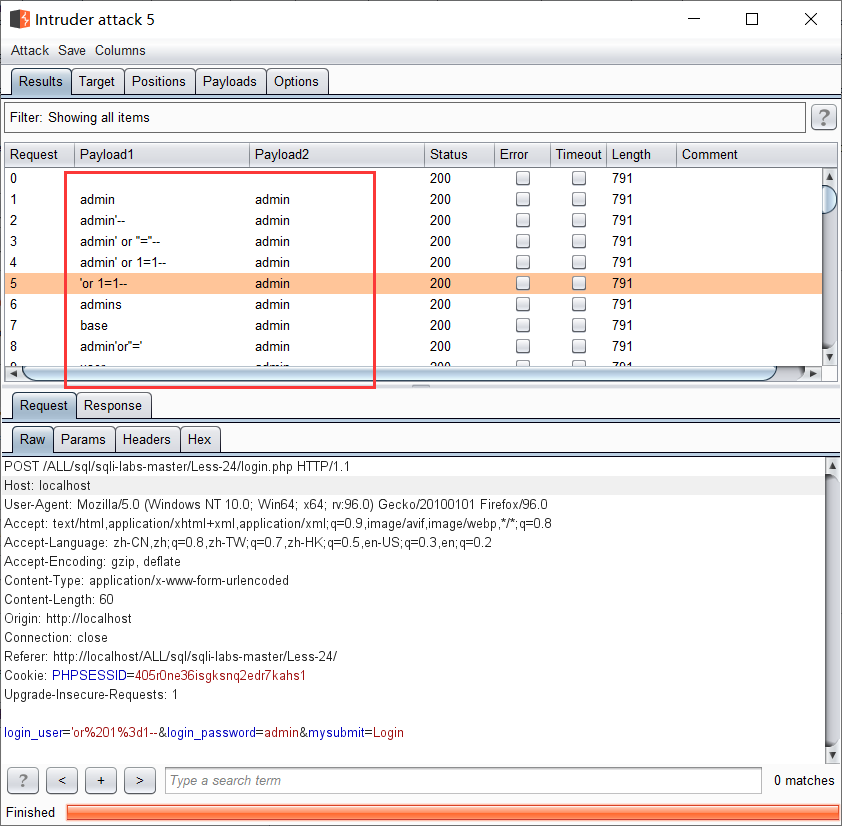Sort by the Request column header

point(39,155)
